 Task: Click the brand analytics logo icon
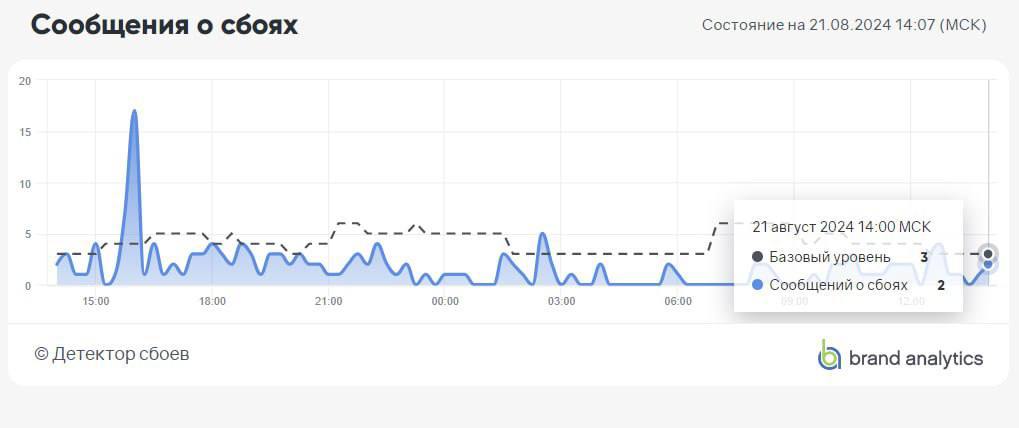pyautogui.click(x=829, y=355)
